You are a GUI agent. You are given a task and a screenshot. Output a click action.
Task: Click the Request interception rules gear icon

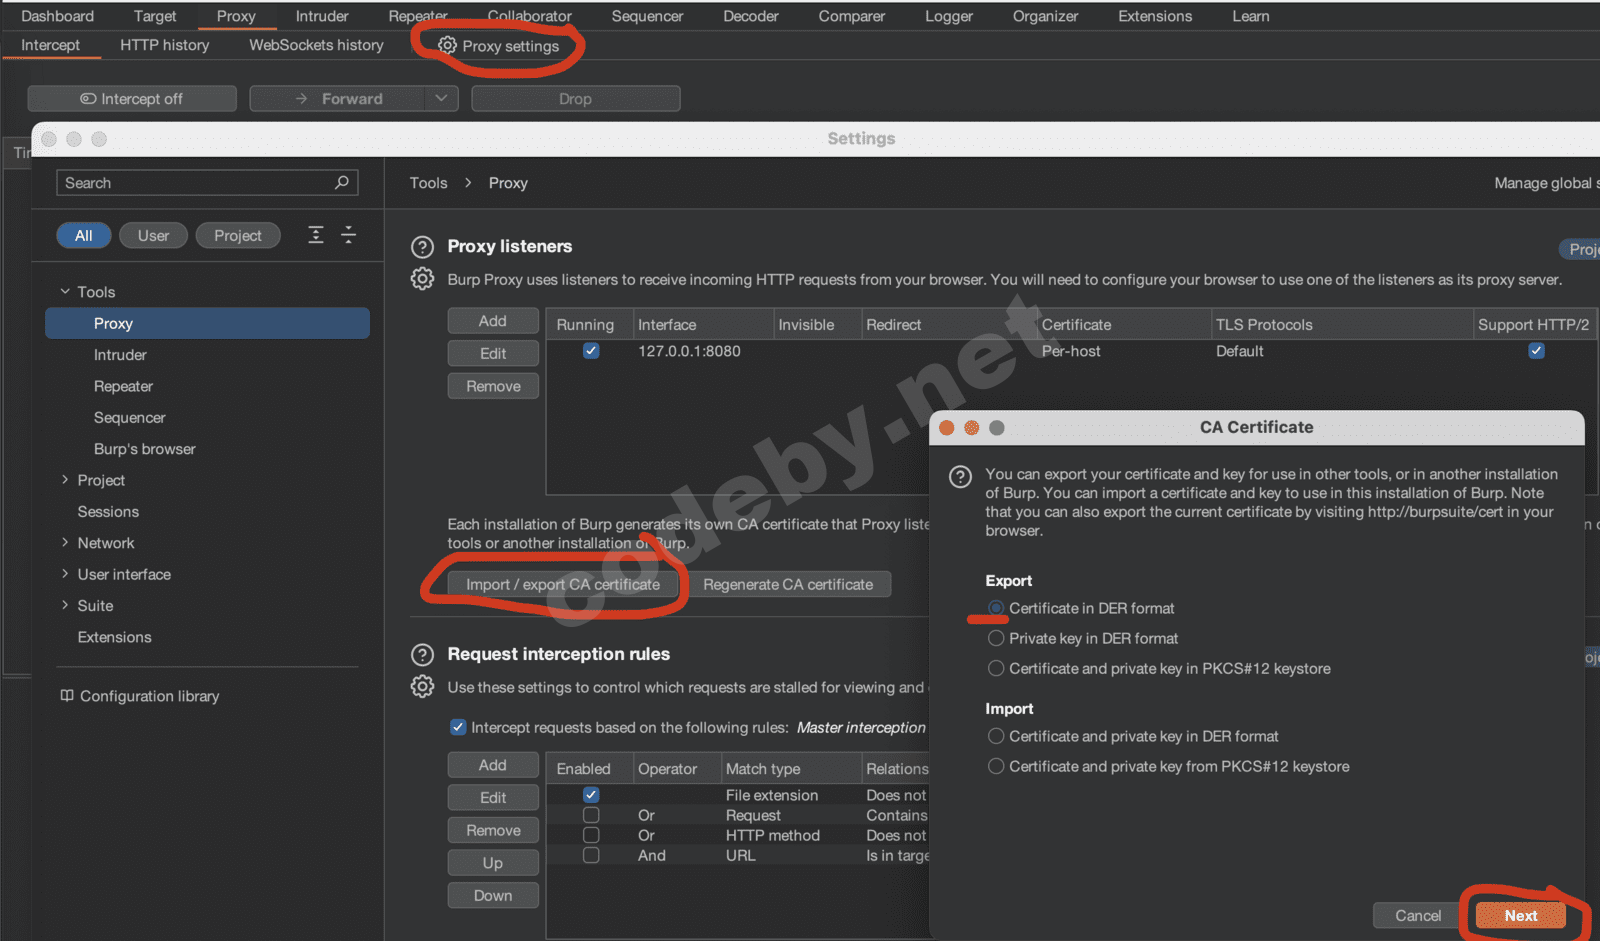click(423, 687)
